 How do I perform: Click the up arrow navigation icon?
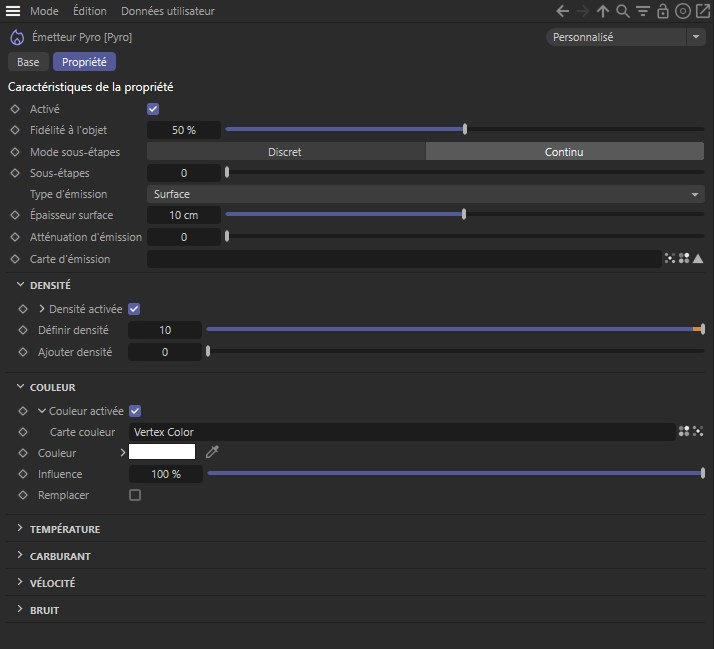[603, 11]
